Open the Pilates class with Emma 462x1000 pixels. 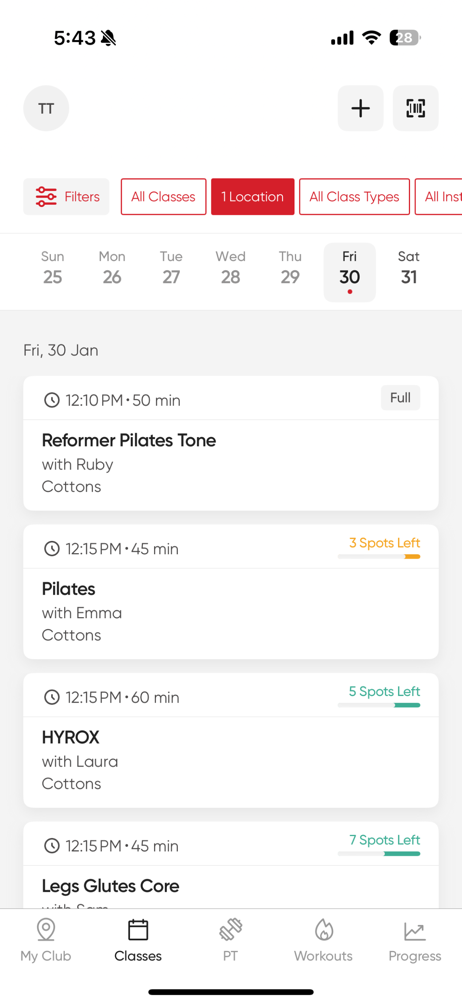click(231, 592)
